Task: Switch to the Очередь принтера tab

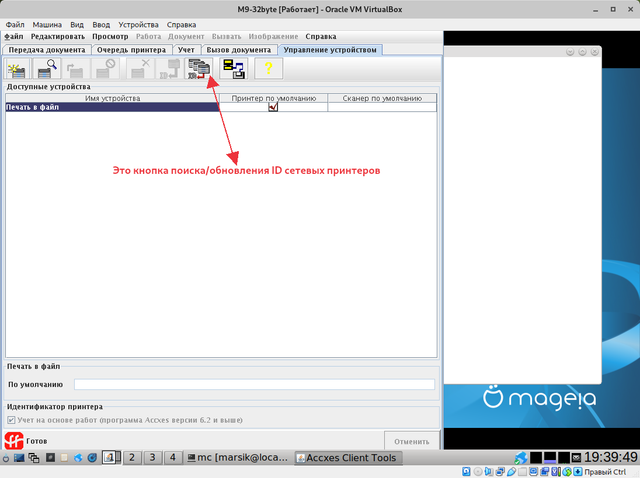Action: point(131,50)
